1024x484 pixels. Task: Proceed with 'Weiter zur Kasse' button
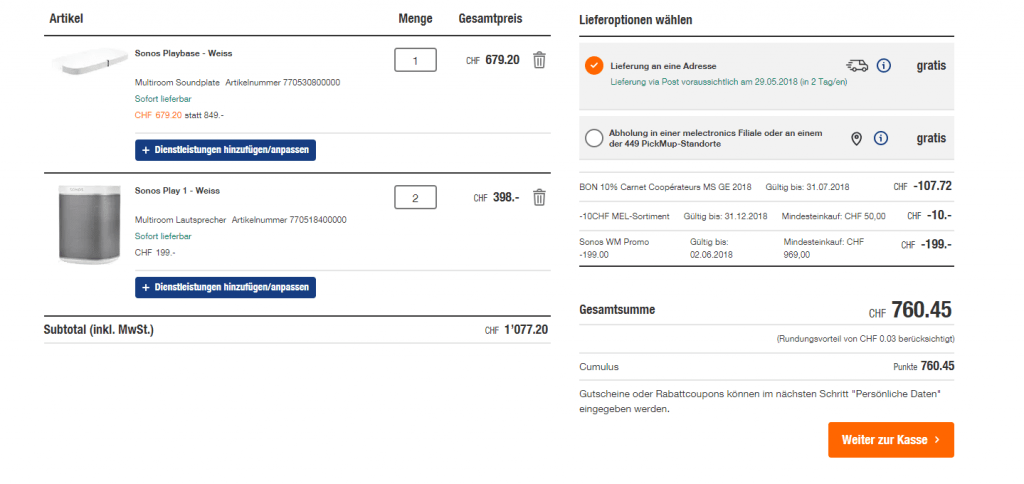890,439
